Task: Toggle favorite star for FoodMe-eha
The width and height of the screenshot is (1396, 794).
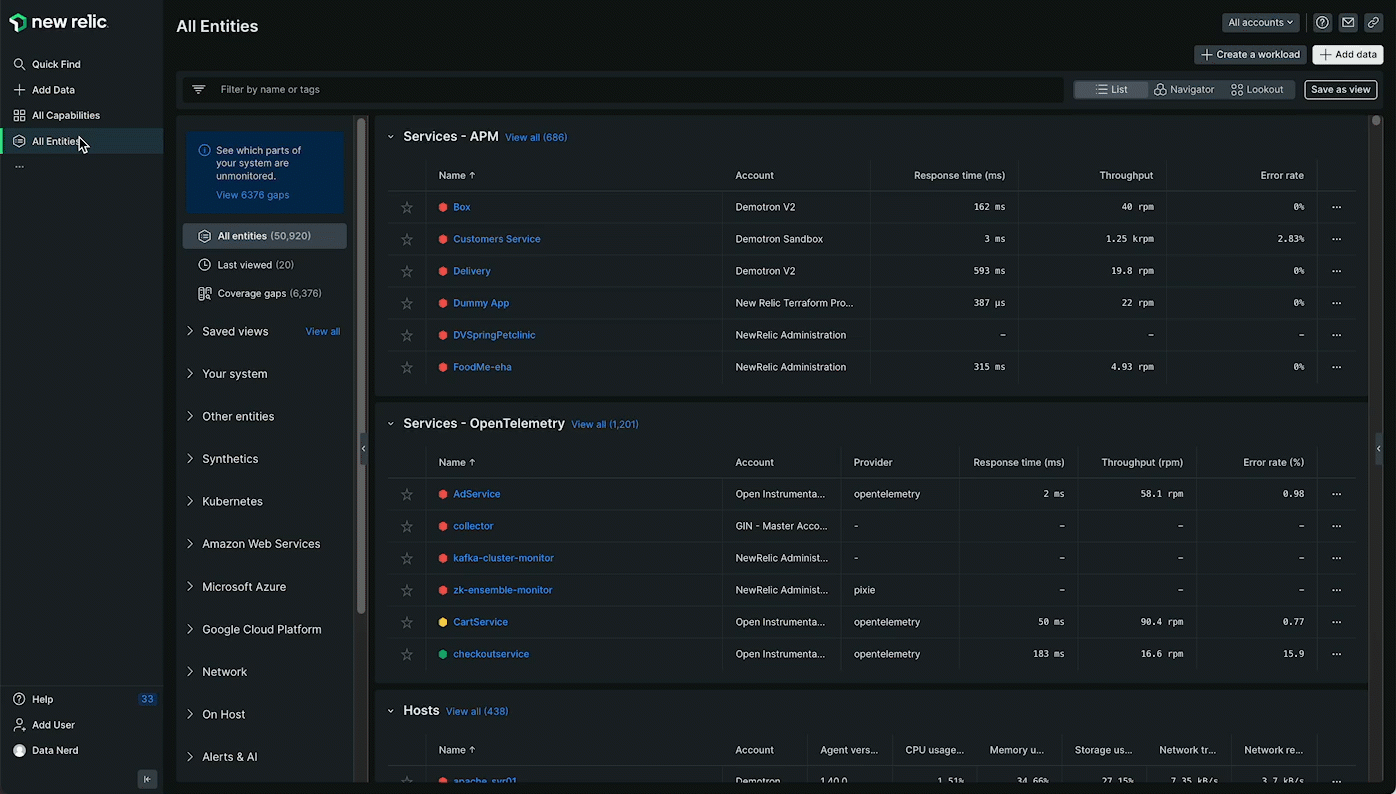Action: 407,368
